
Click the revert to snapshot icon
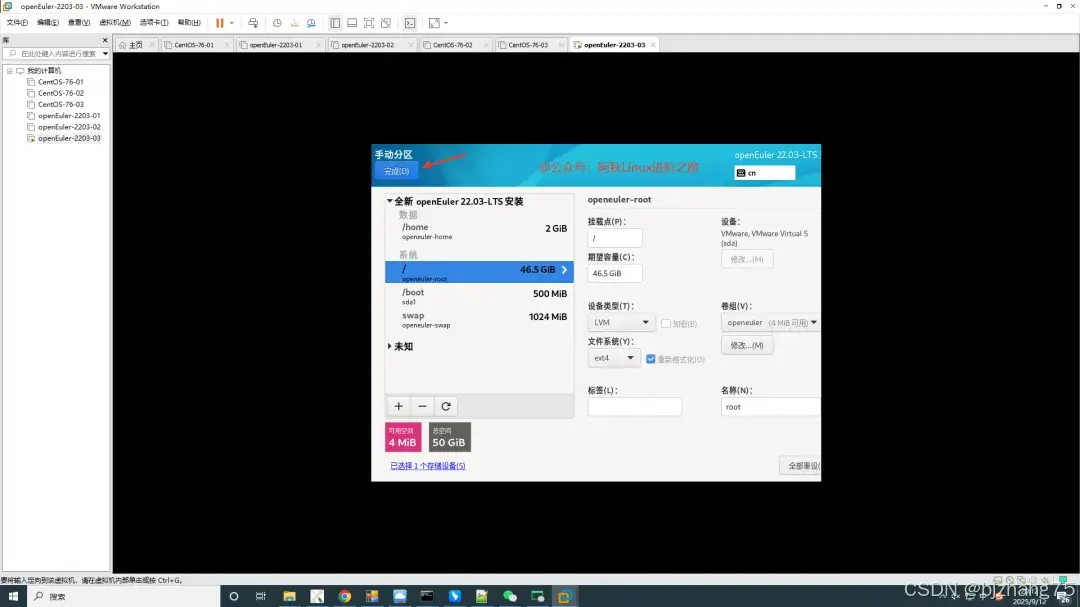tap(294, 23)
